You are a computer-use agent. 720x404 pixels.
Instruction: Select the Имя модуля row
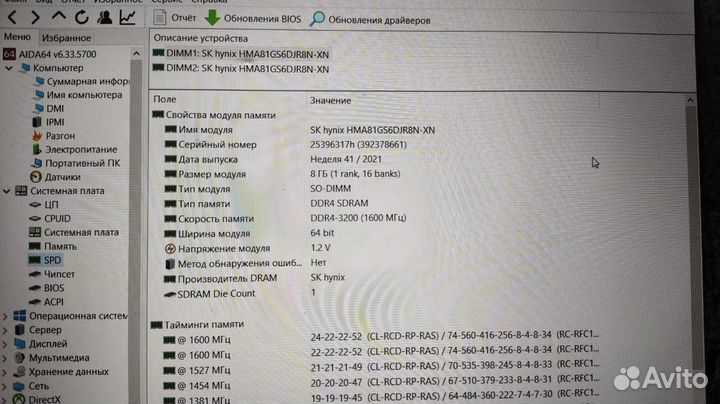point(300,130)
